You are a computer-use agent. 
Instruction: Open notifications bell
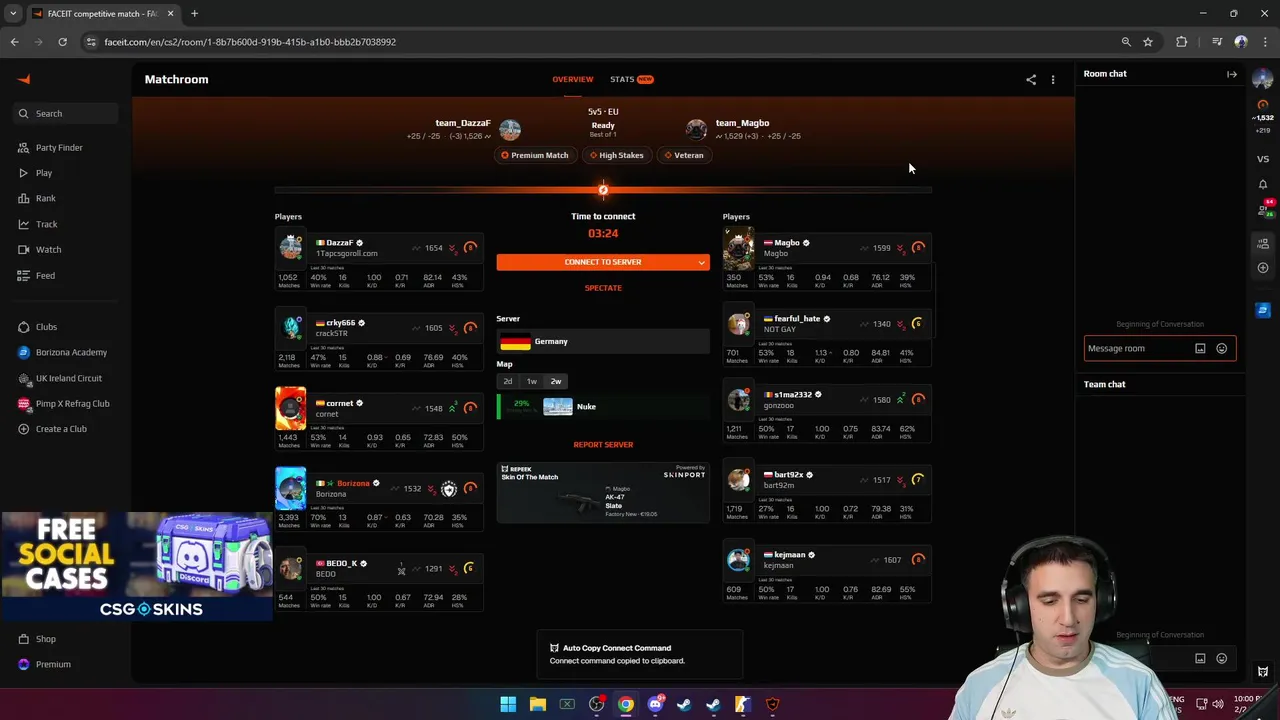click(x=1263, y=184)
